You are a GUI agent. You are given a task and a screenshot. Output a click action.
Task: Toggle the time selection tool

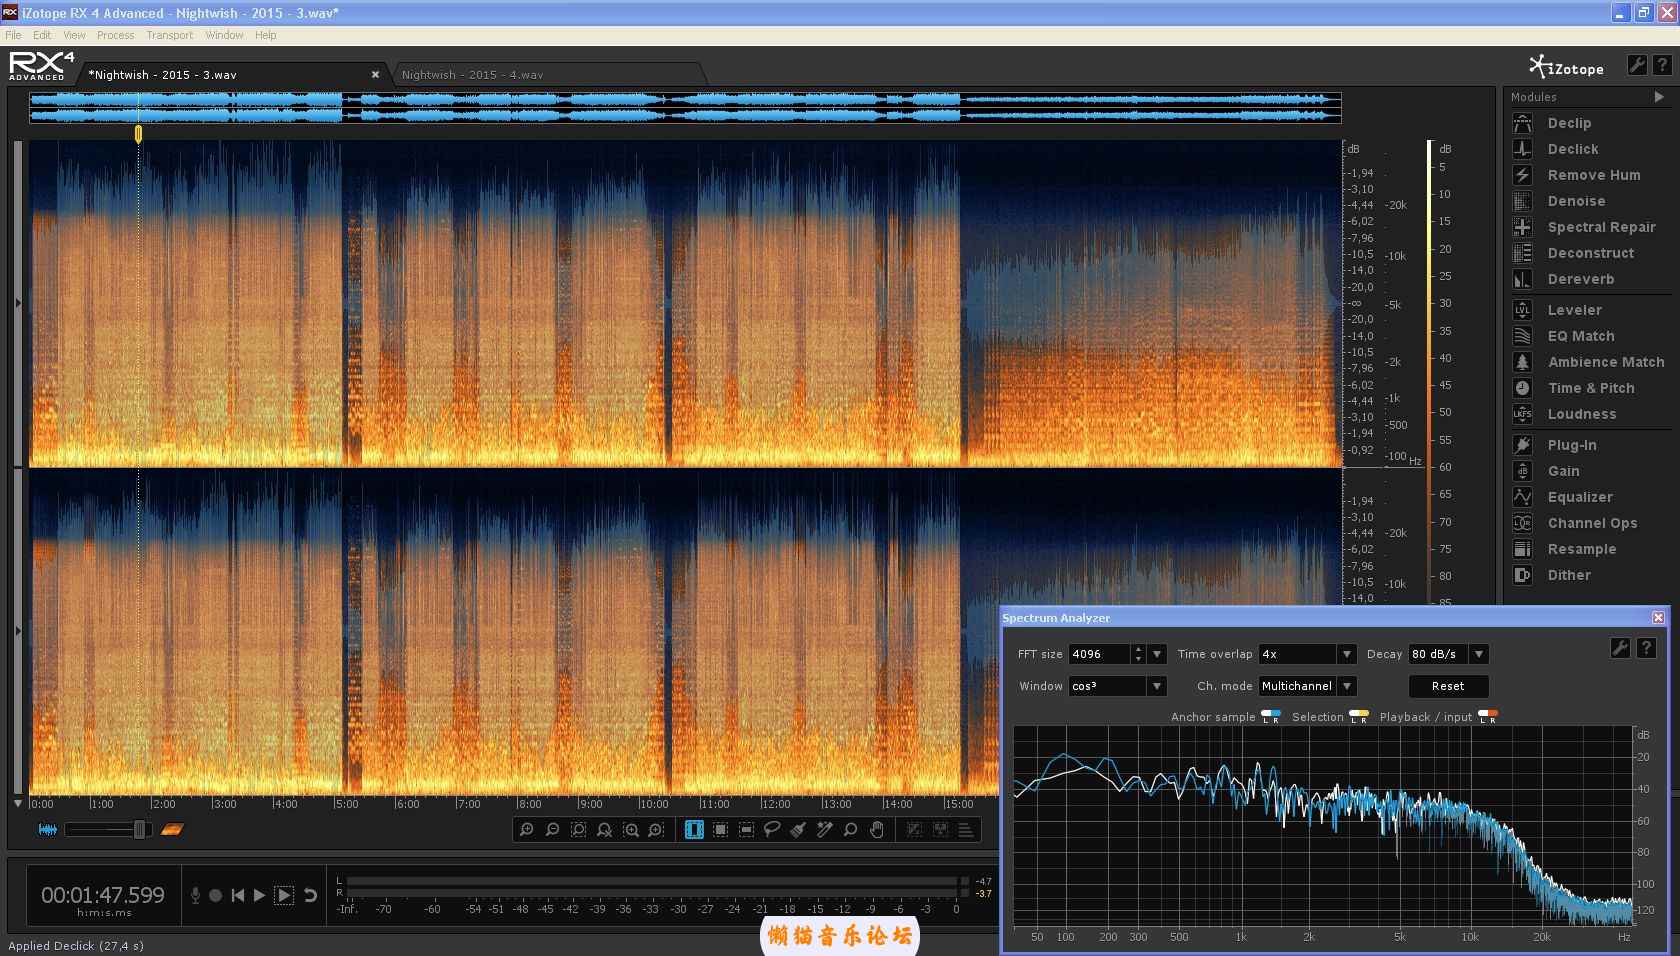pyautogui.click(x=694, y=830)
